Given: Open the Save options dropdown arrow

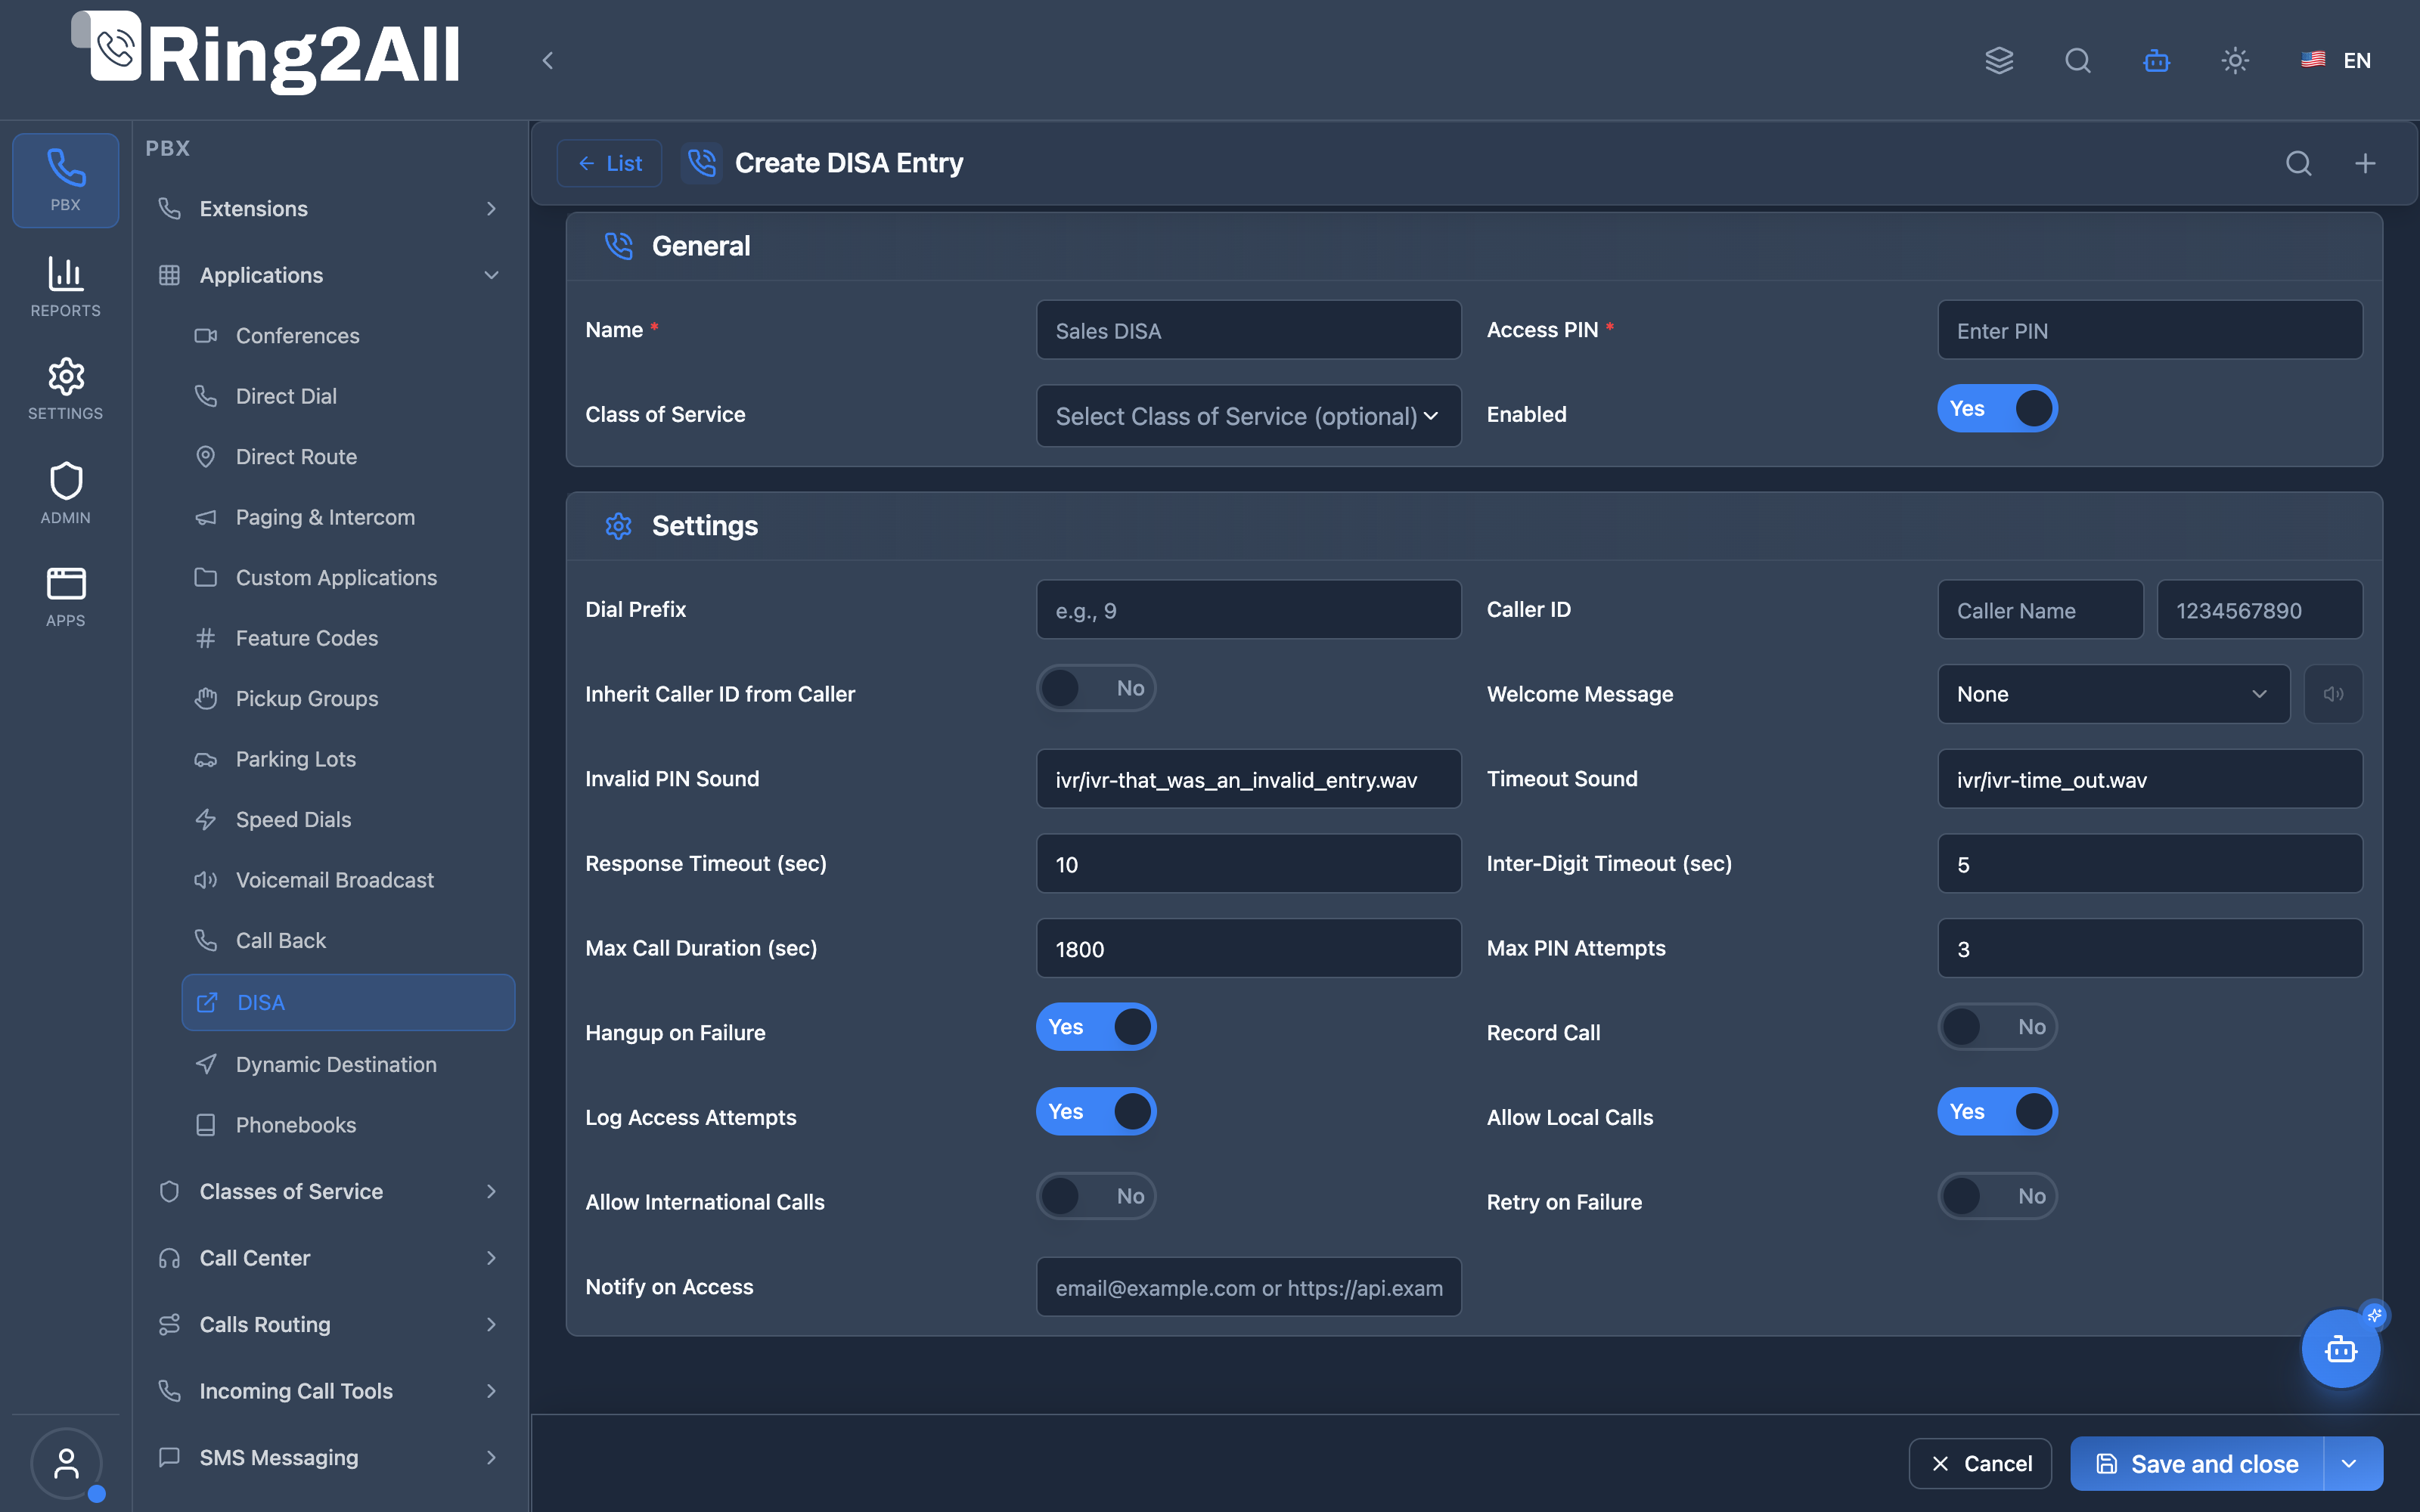Looking at the screenshot, I should point(2350,1464).
